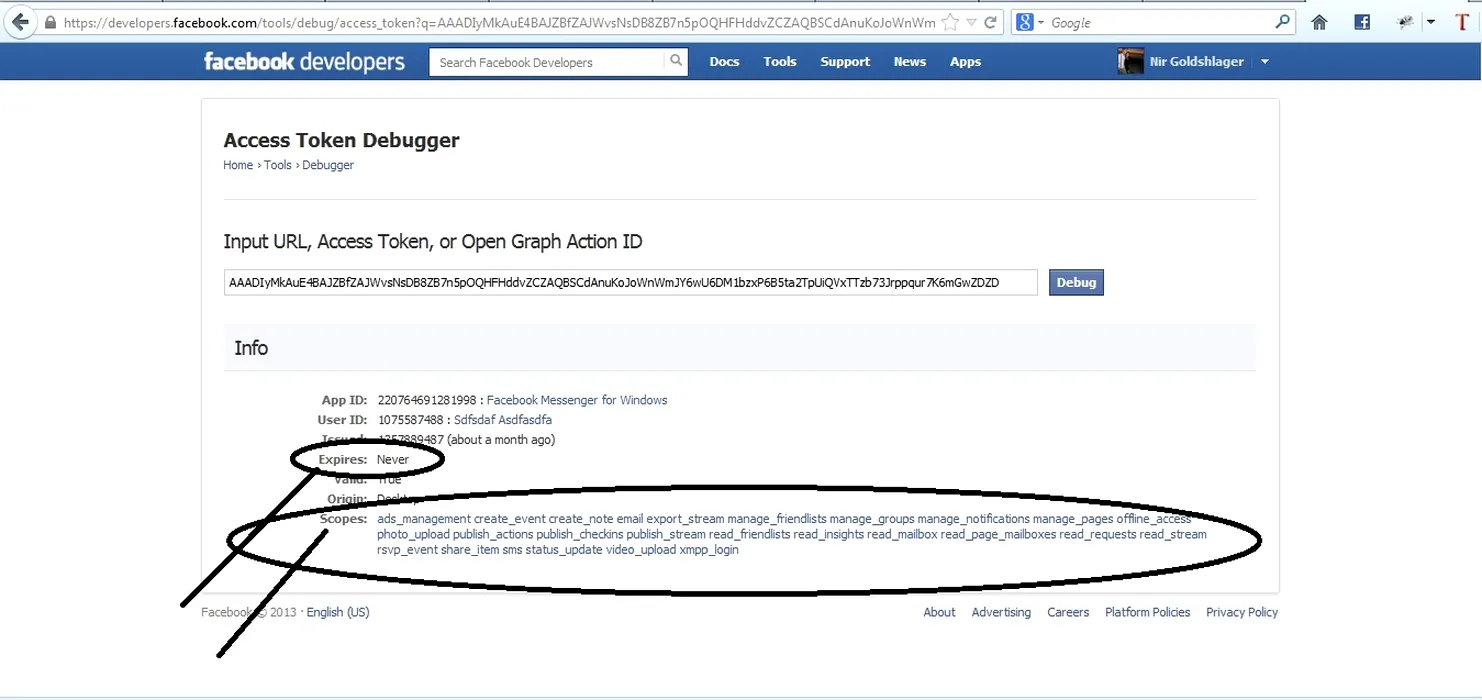
Task: Open the Docs menu item
Action: [724, 62]
